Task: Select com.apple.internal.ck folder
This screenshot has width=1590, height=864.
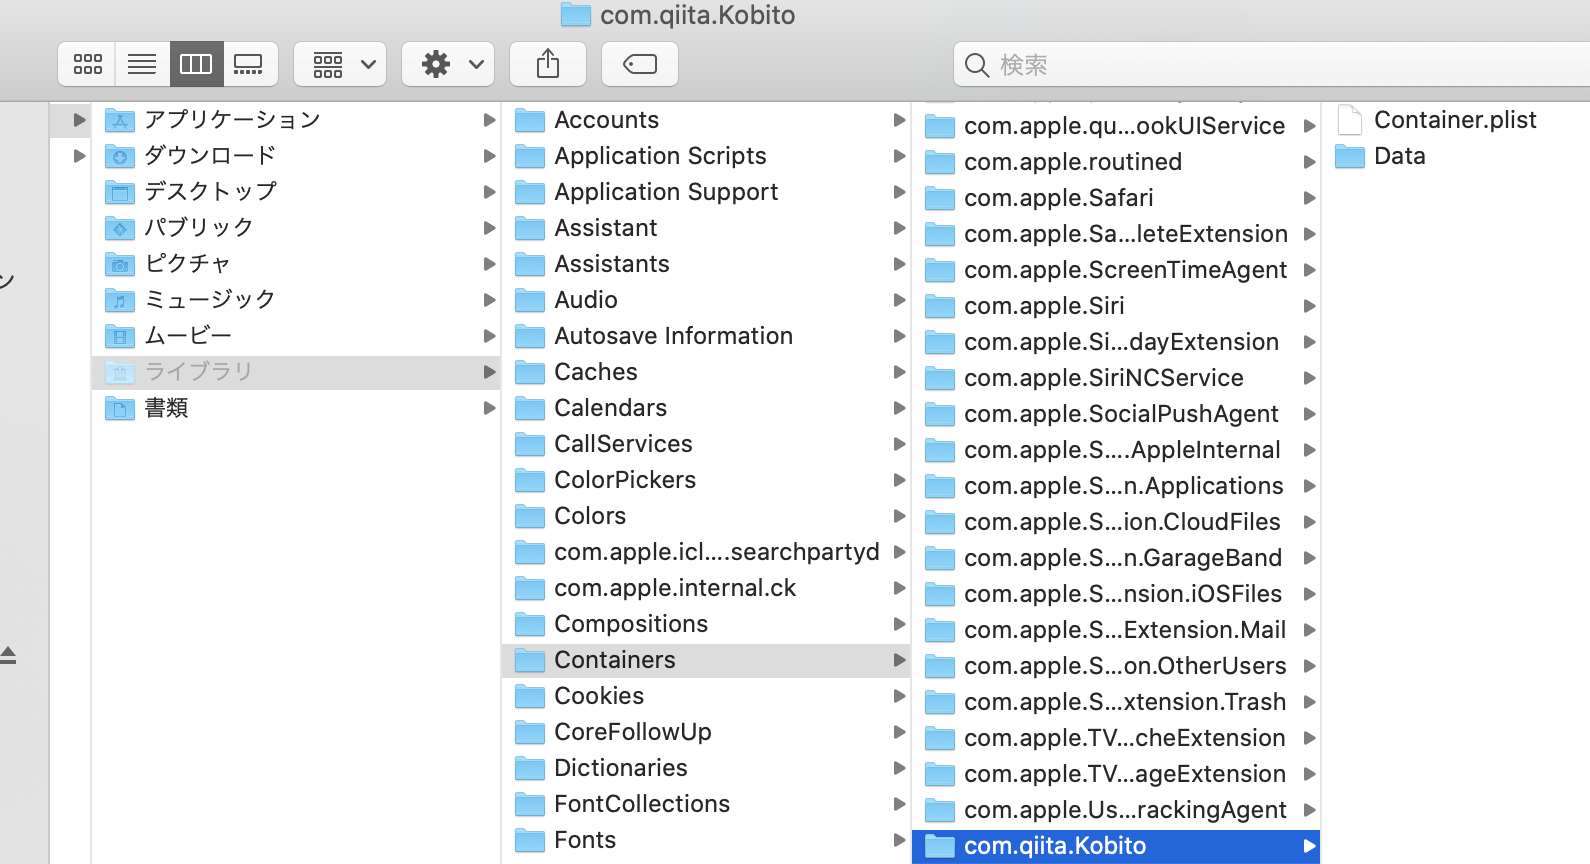Action: tap(706, 588)
